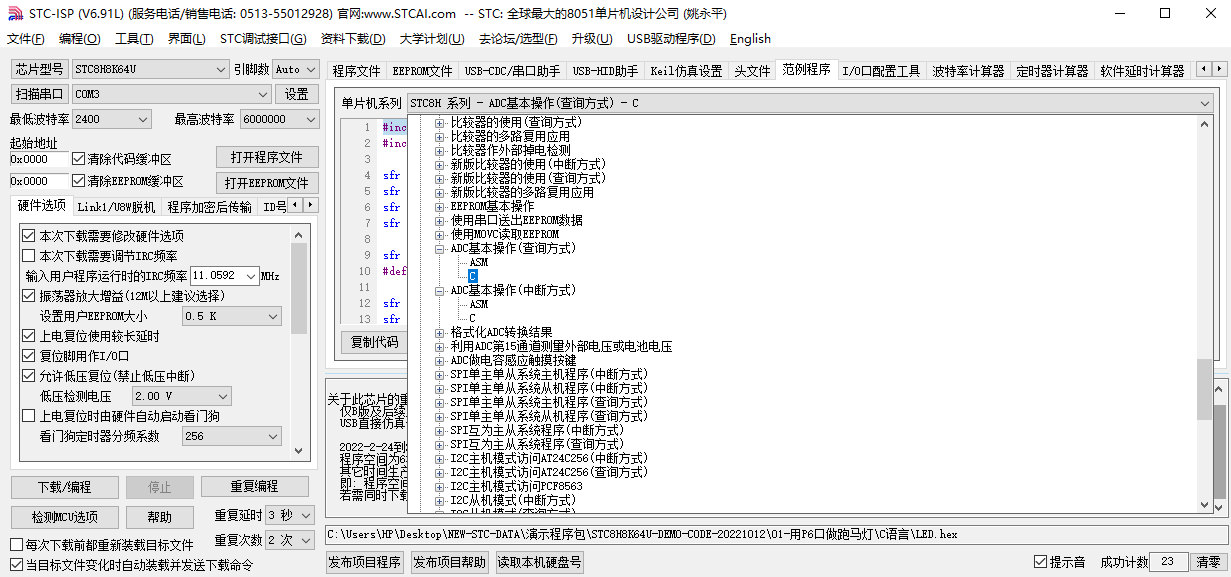Click the 检测MCU选项 button
The width and height of the screenshot is (1231, 577).
[64, 517]
